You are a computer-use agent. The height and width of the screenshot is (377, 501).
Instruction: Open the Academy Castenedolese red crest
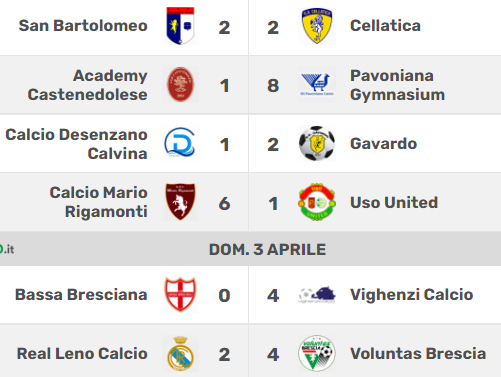pyautogui.click(x=180, y=85)
